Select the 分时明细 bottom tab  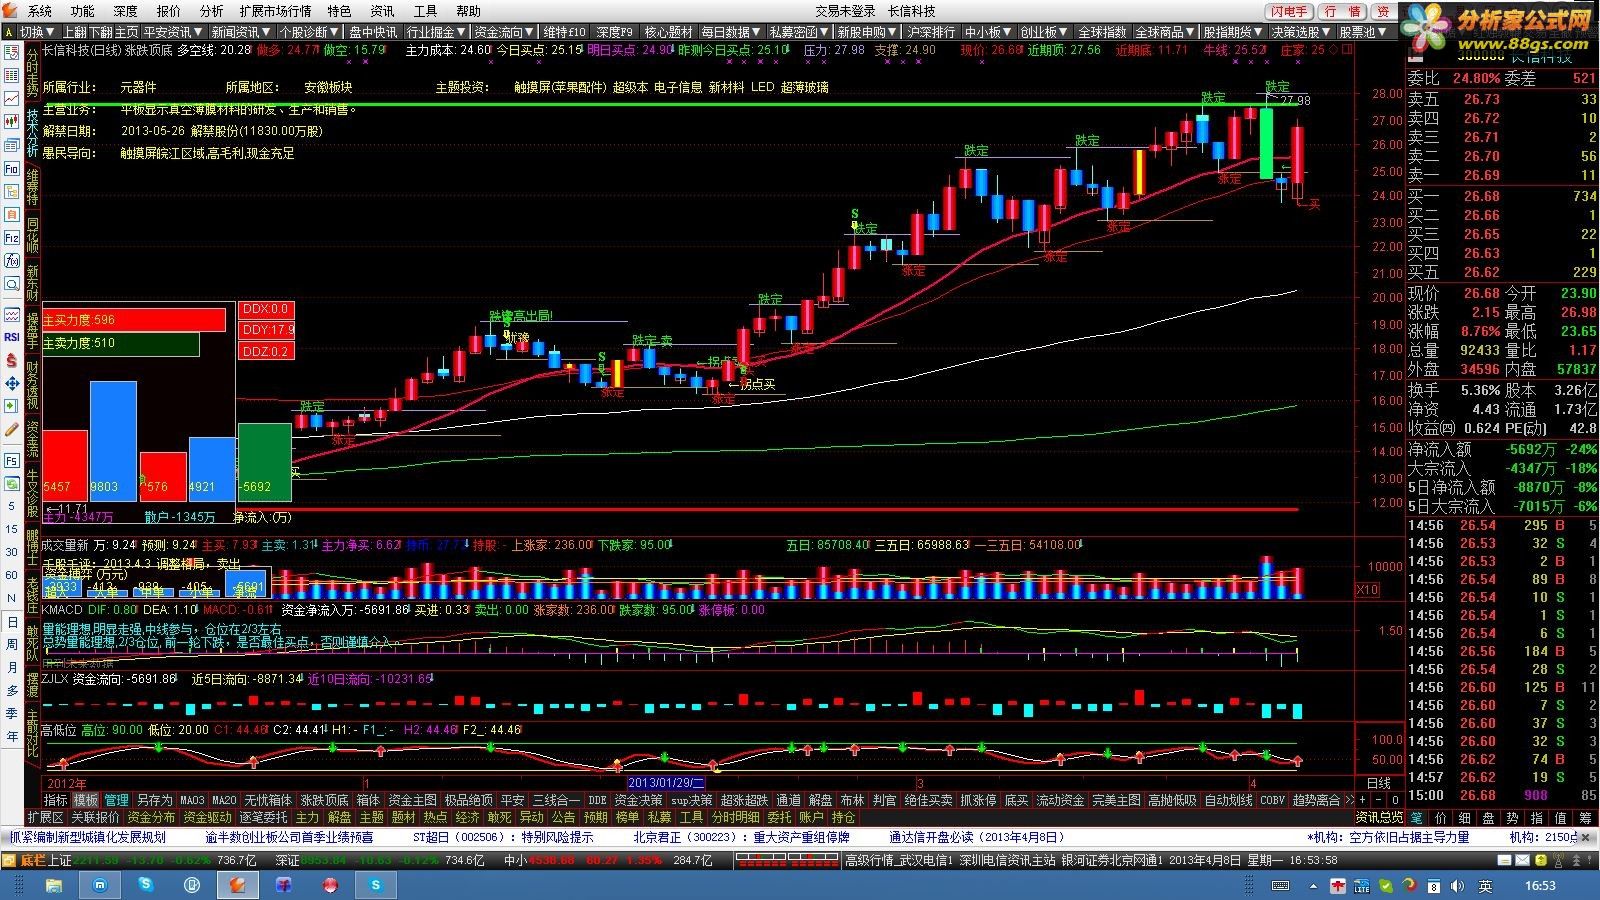click(x=735, y=817)
